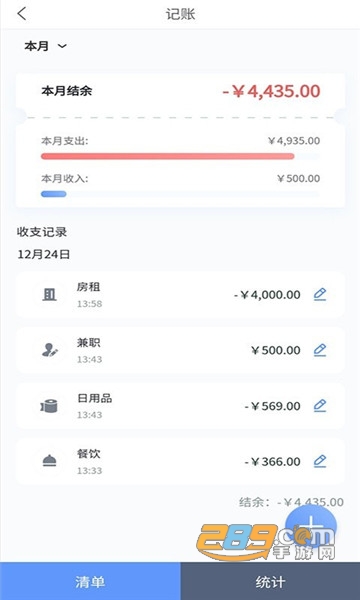Select the 本月结余 balance card
This screenshot has height=600, width=360.
(180, 92)
